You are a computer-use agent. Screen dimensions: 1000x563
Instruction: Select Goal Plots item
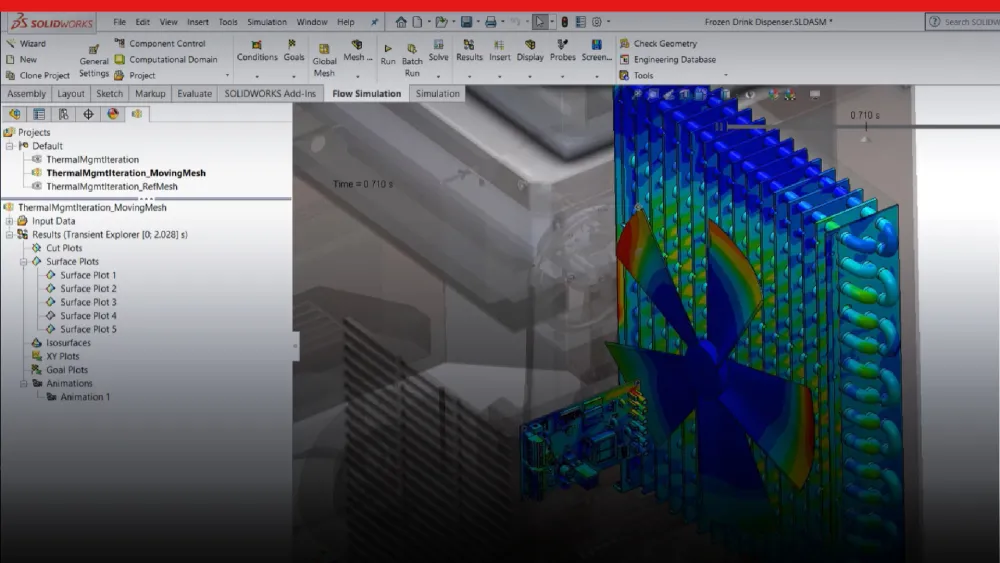(67, 370)
